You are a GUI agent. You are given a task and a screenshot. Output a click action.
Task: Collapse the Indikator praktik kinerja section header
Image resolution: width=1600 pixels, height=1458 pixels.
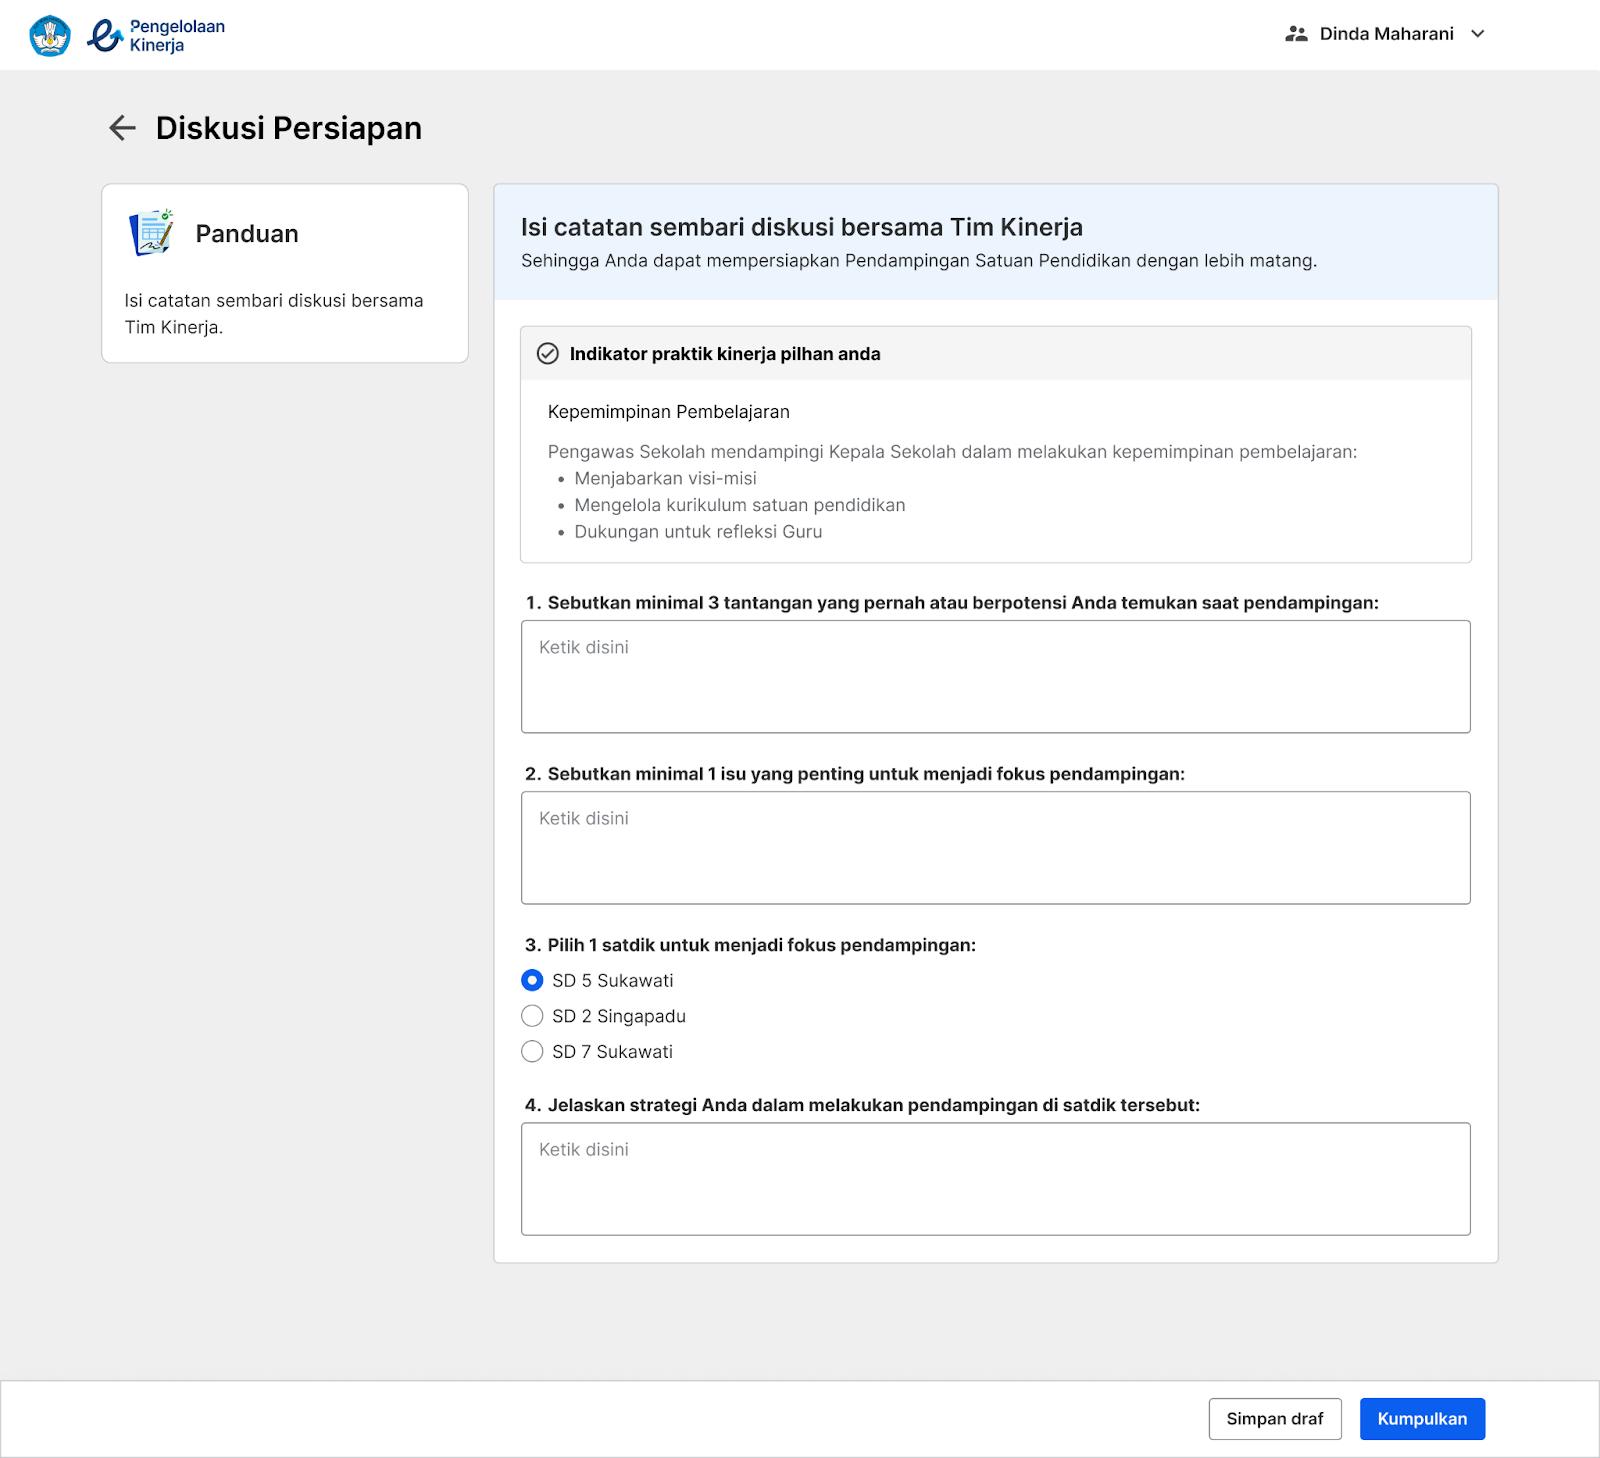[x=995, y=354]
